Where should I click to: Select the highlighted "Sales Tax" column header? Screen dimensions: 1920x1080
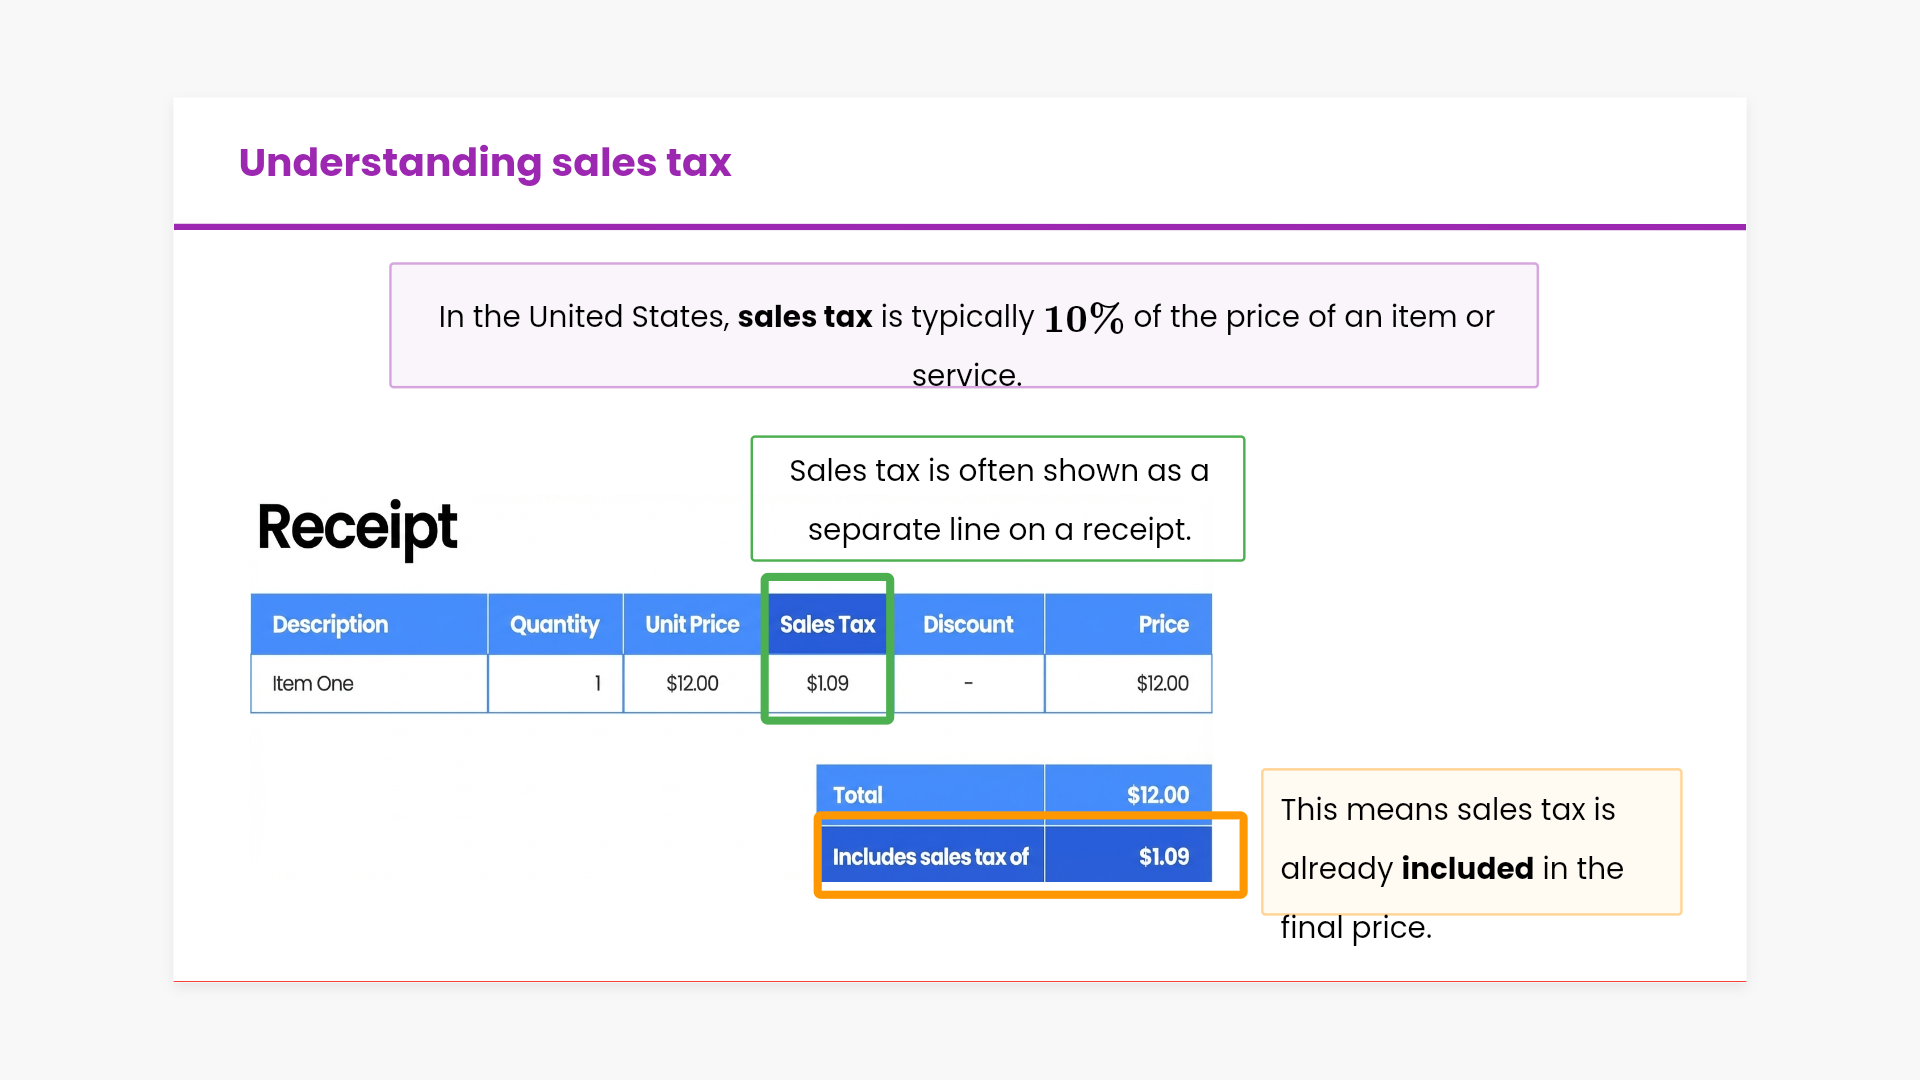click(x=827, y=625)
